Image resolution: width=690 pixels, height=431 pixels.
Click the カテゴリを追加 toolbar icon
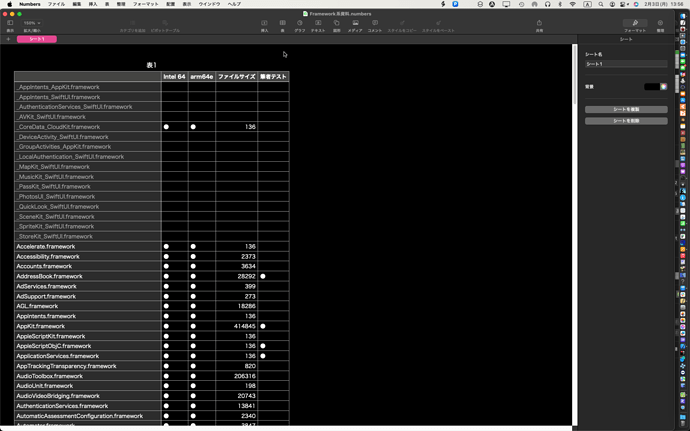[x=132, y=23]
